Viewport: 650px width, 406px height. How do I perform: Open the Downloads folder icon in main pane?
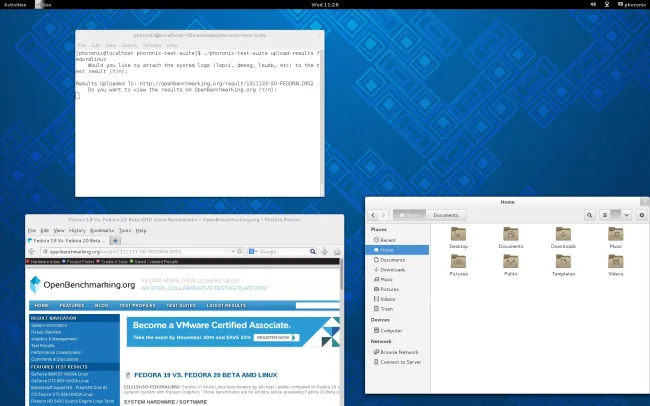click(563, 238)
